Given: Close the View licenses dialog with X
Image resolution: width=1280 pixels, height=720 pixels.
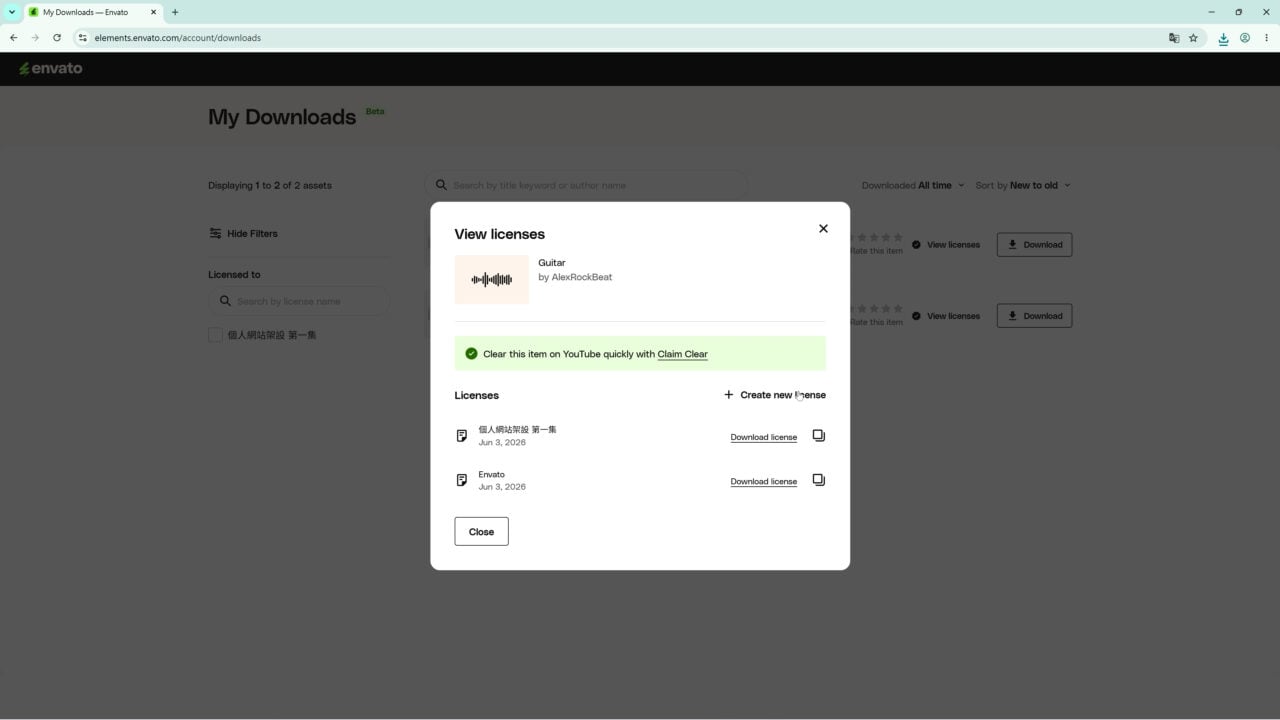Looking at the screenshot, I should coord(823,228).
